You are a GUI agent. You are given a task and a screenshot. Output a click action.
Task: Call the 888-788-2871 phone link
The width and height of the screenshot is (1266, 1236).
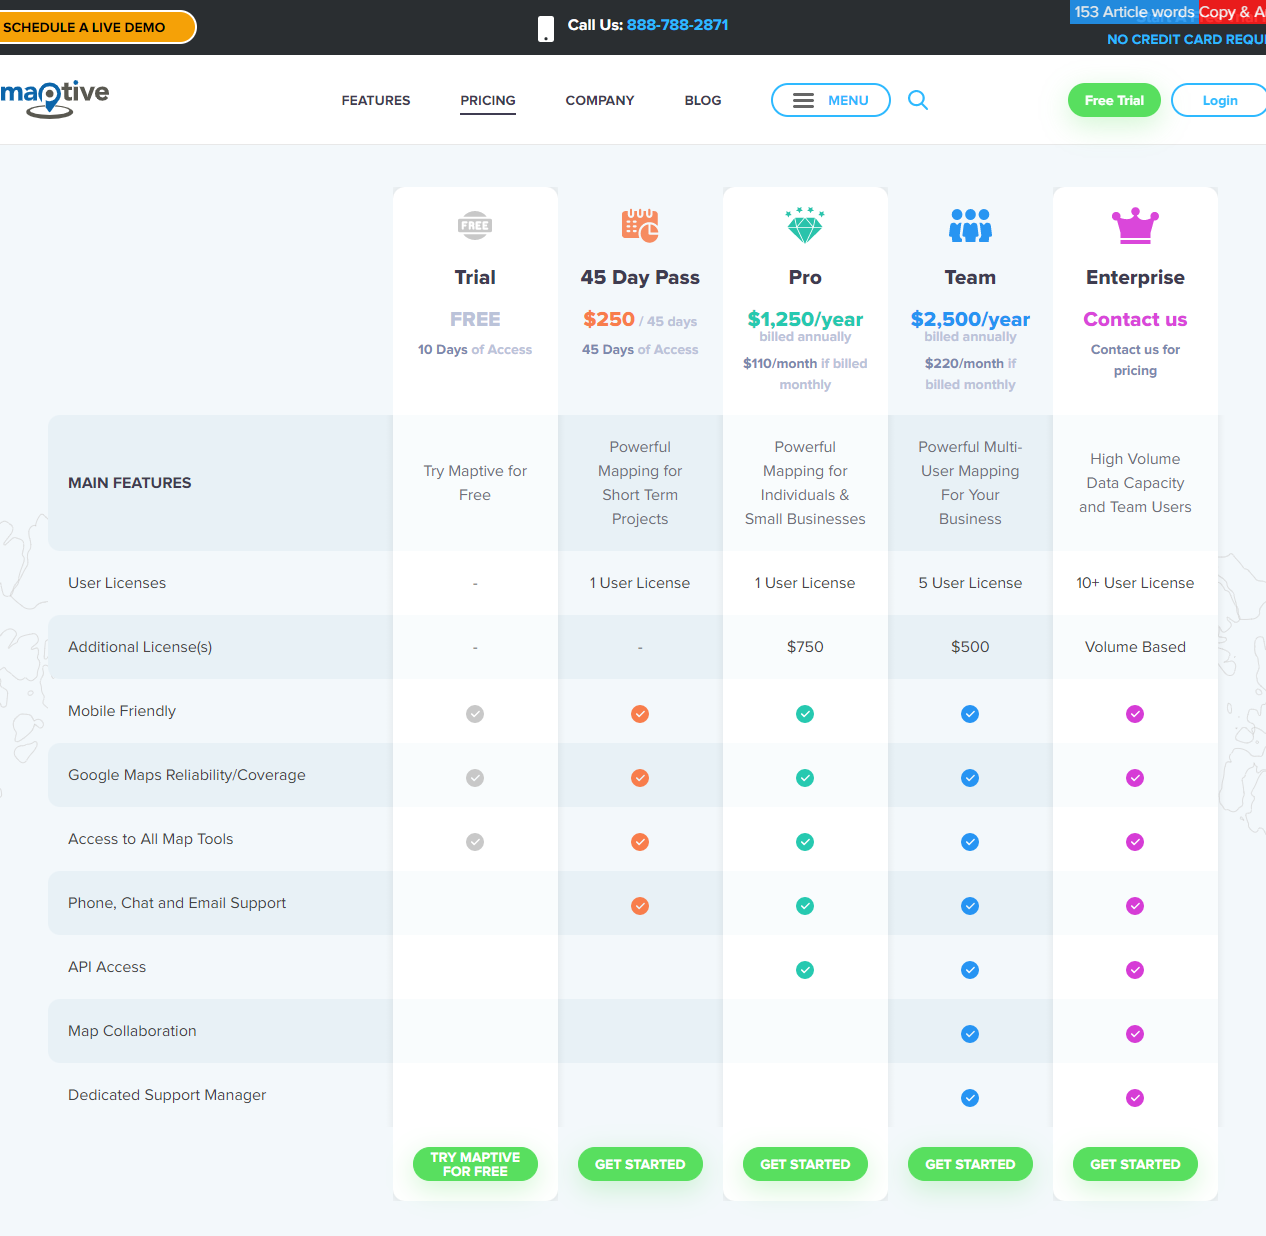(678, 25)
